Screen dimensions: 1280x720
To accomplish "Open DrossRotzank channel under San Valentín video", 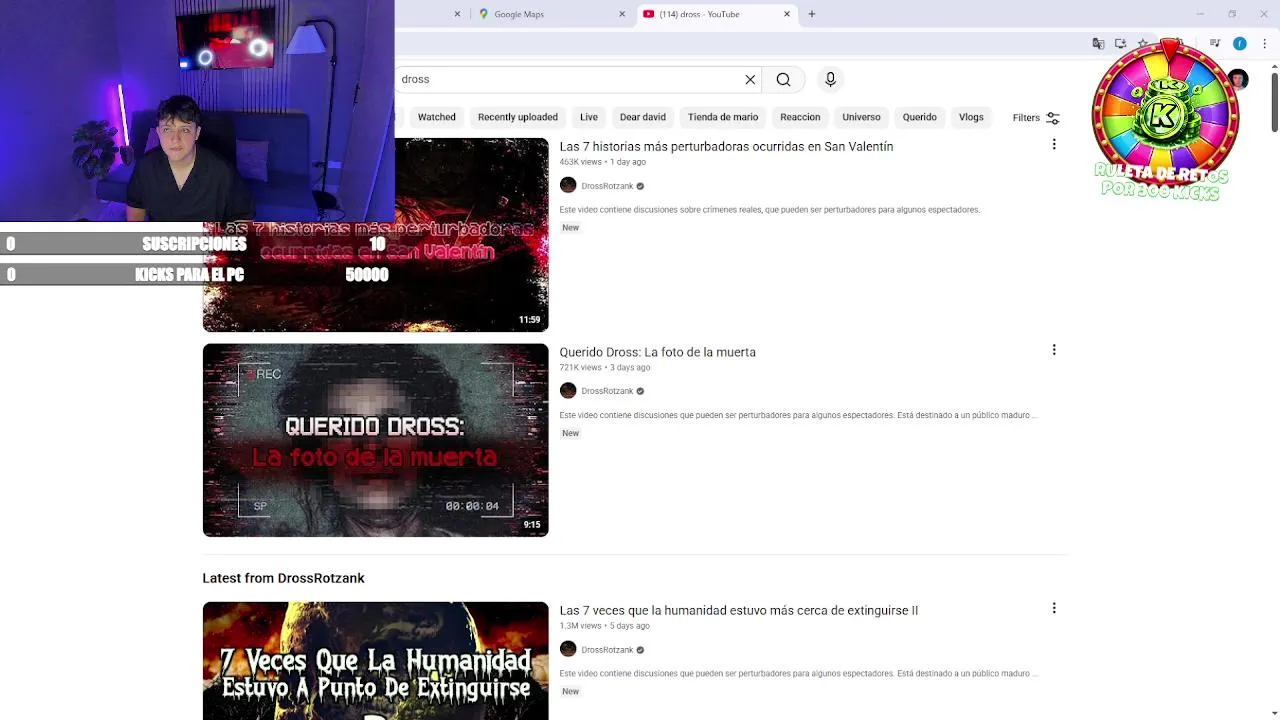I will click(x=607, y=186).
